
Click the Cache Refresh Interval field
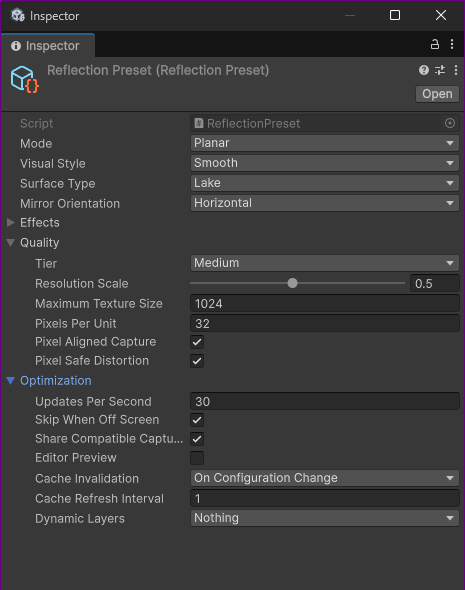(325, 498)
